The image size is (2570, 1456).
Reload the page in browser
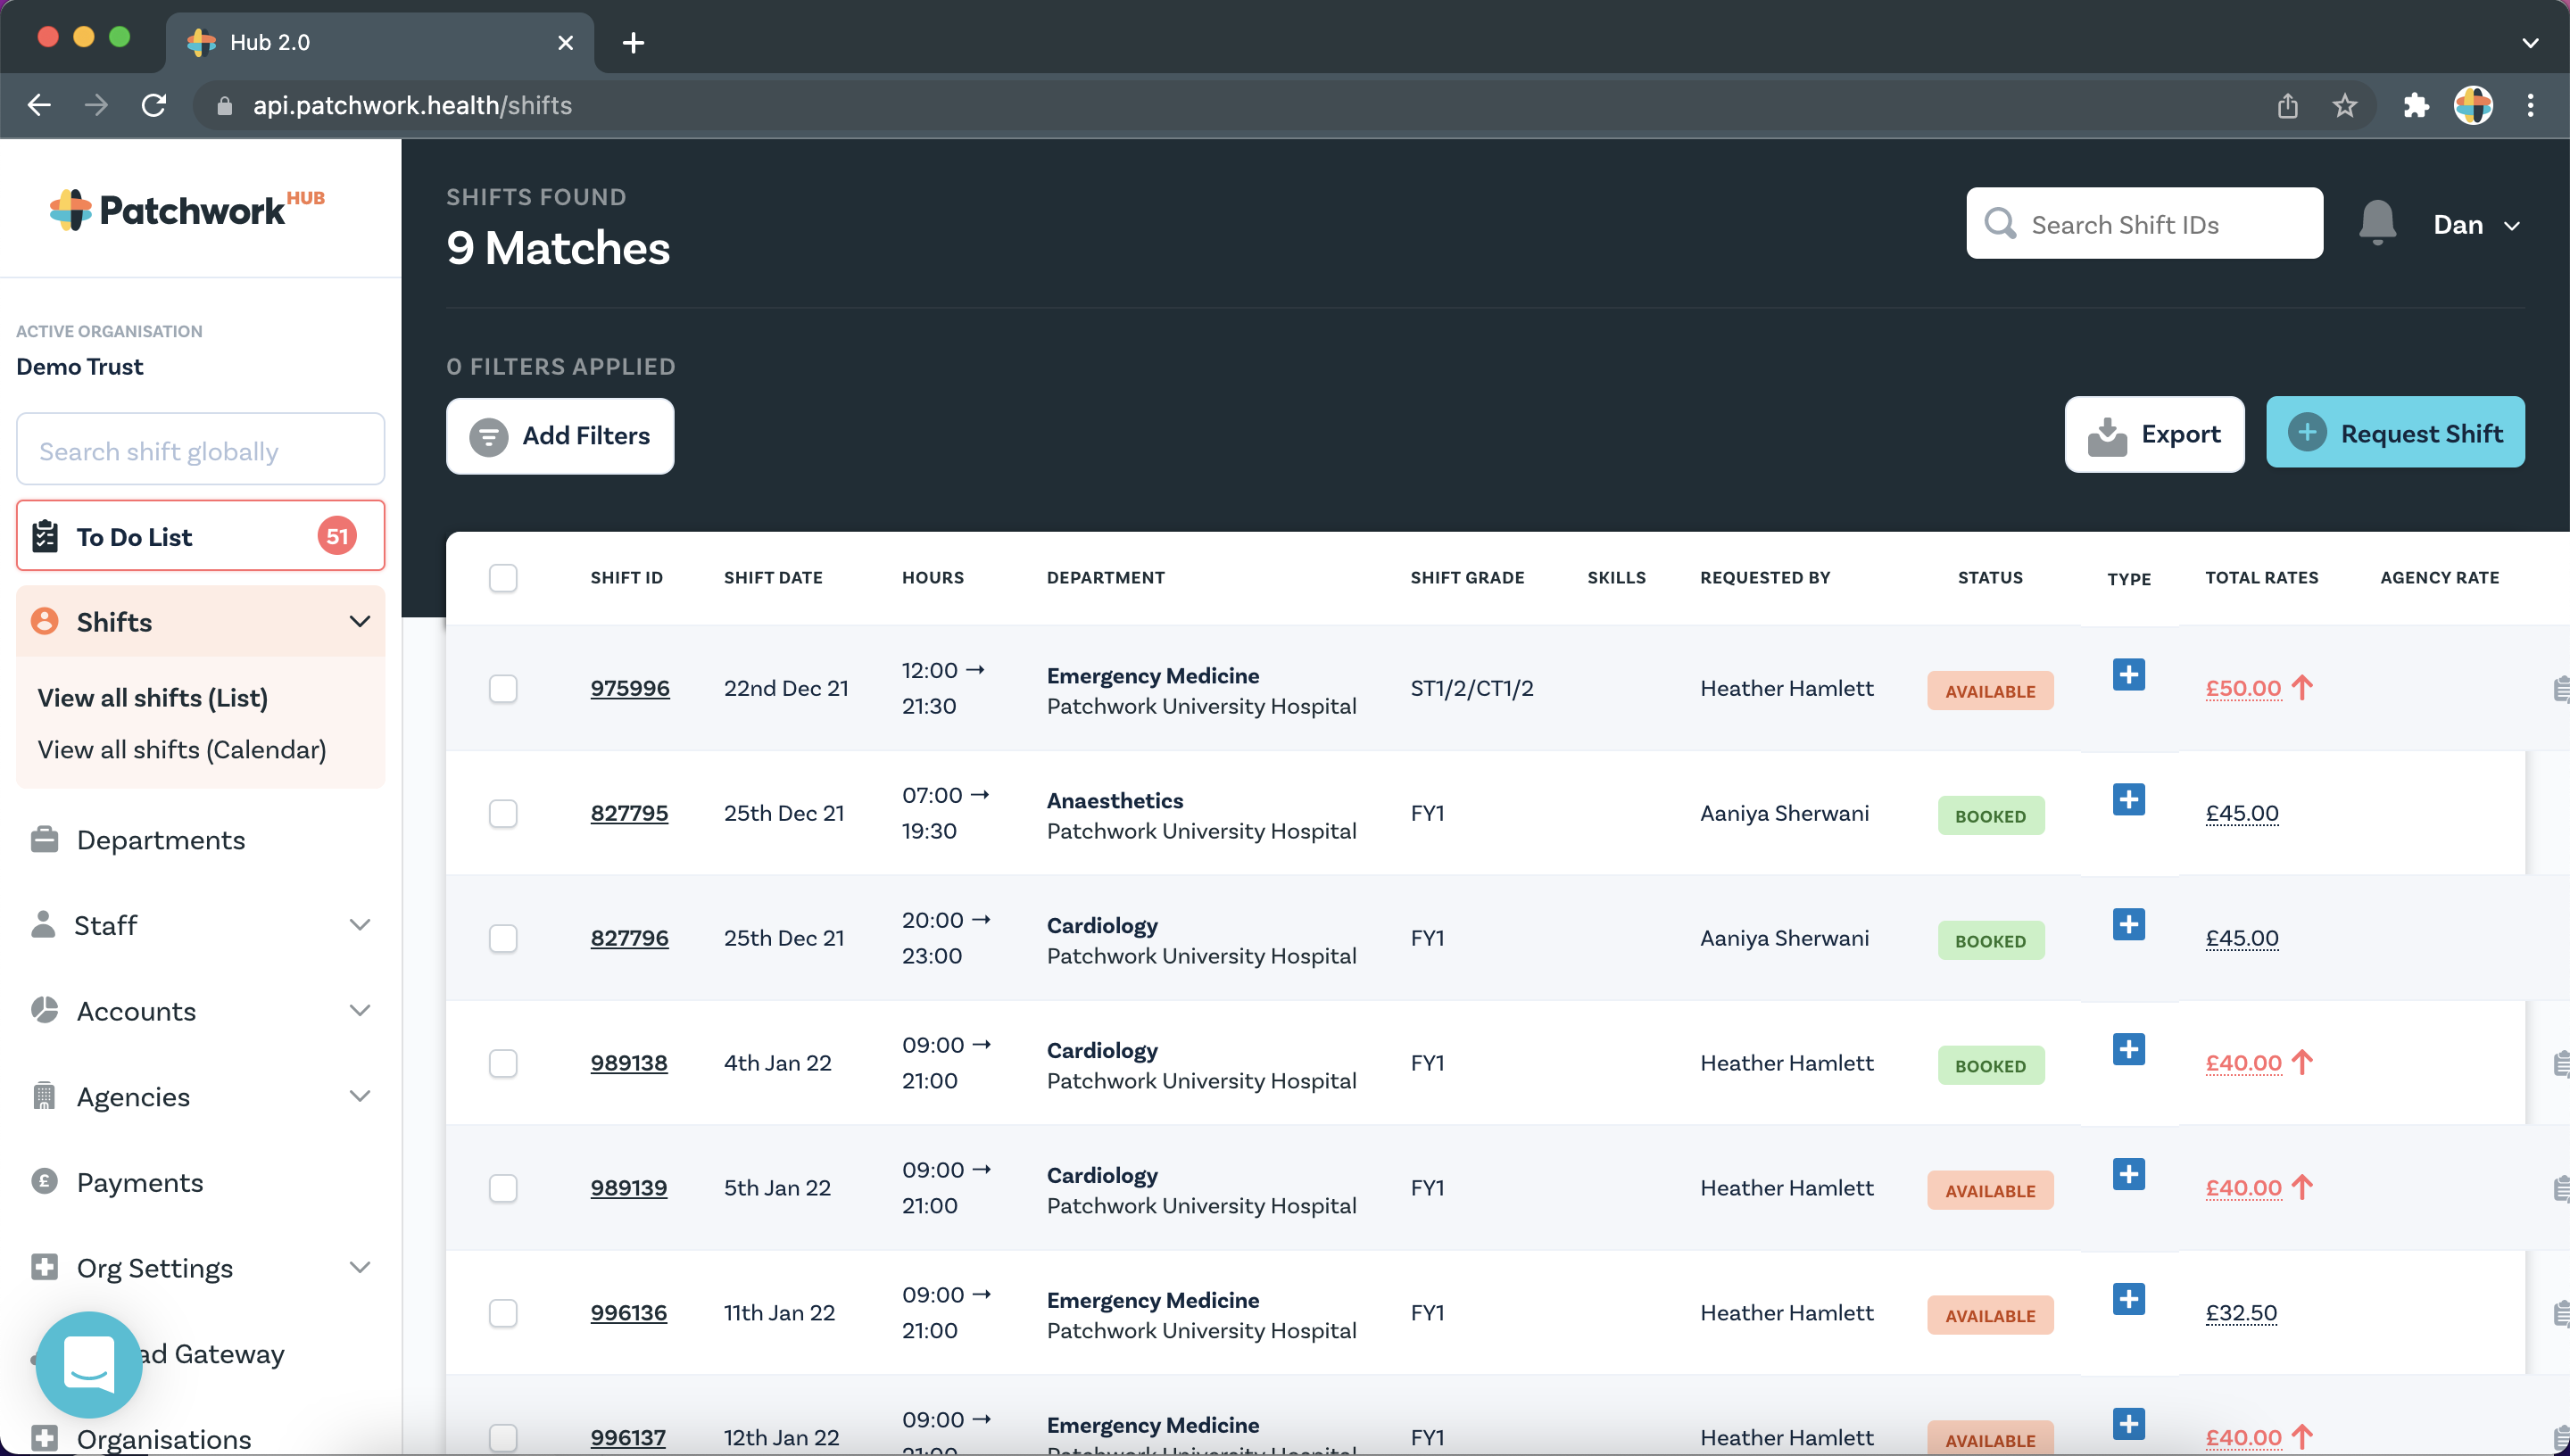point(154,105)
